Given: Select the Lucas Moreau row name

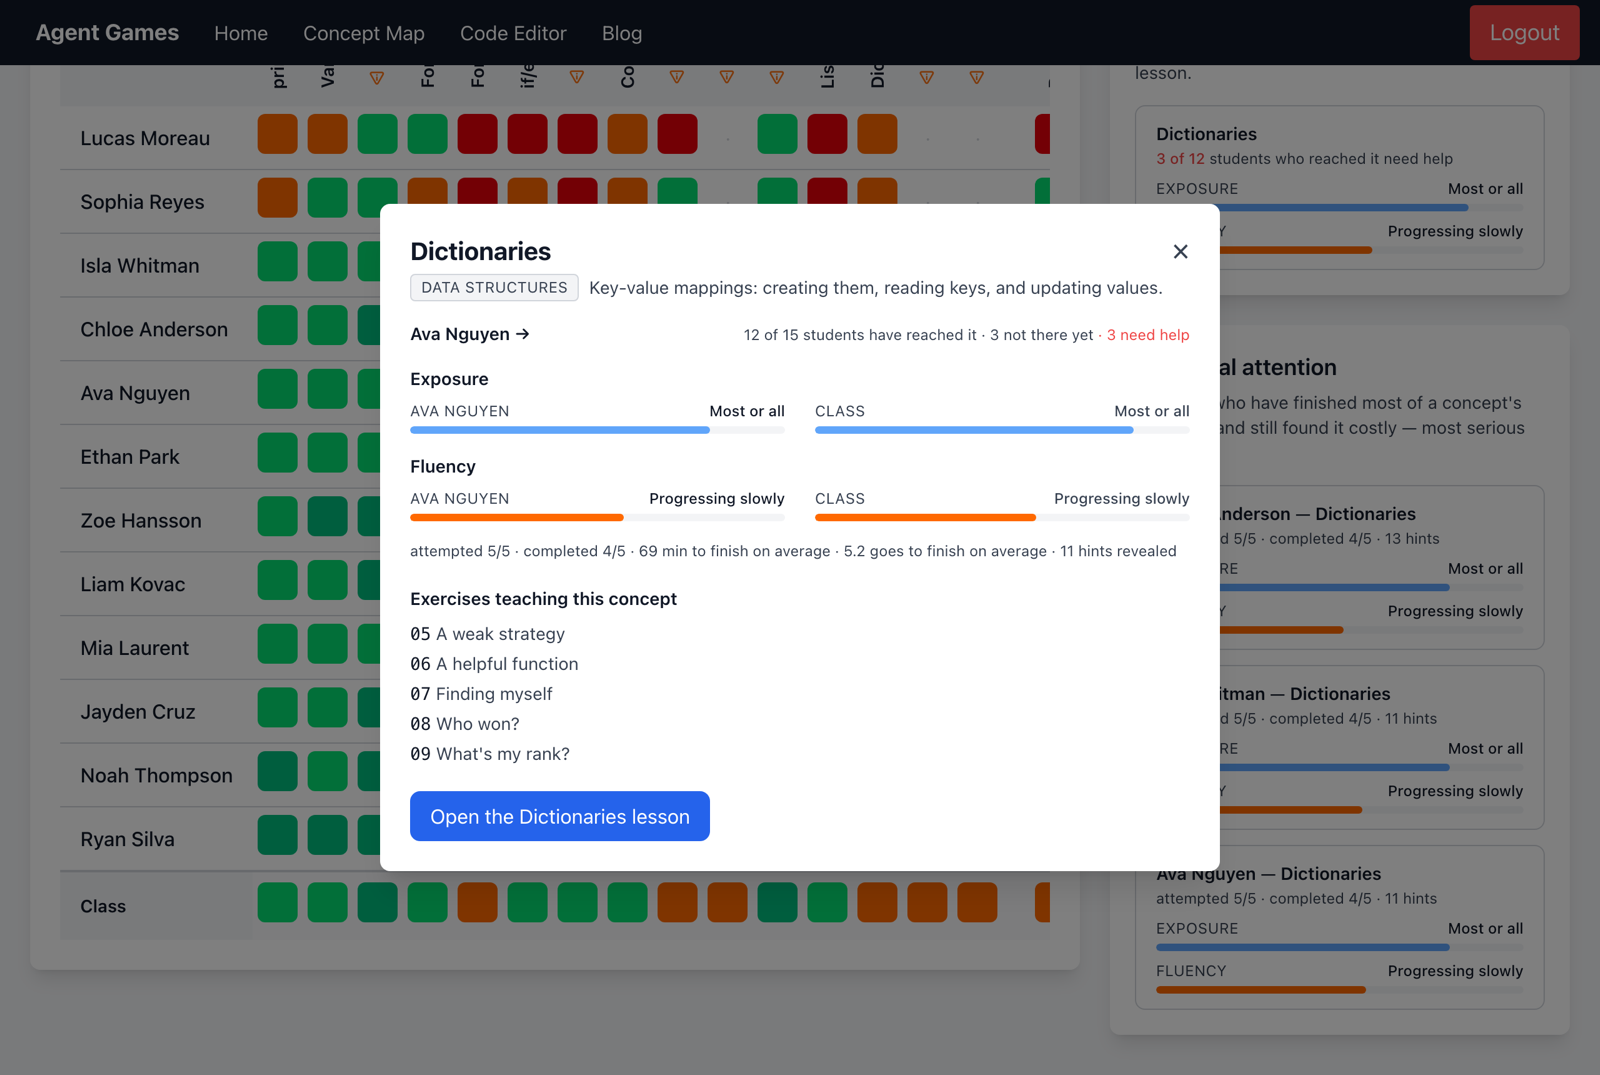Looking at the screenshot, I should click(145, 138).
